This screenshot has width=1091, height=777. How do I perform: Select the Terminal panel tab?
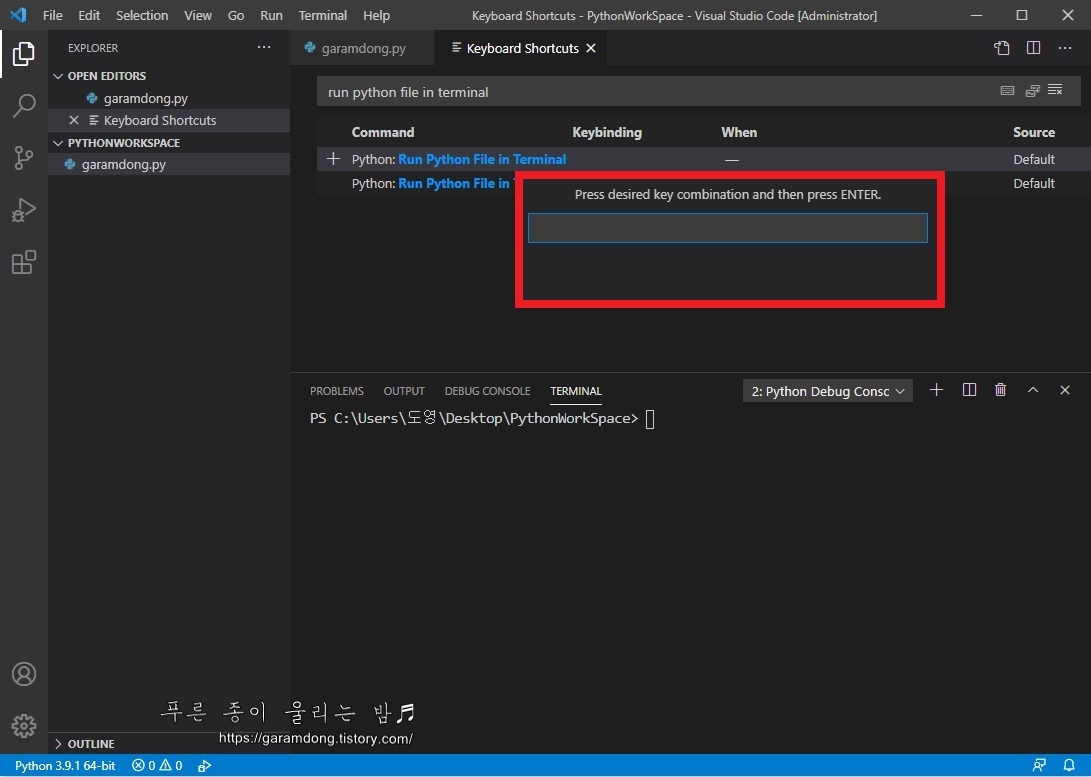tap(575, 391)
